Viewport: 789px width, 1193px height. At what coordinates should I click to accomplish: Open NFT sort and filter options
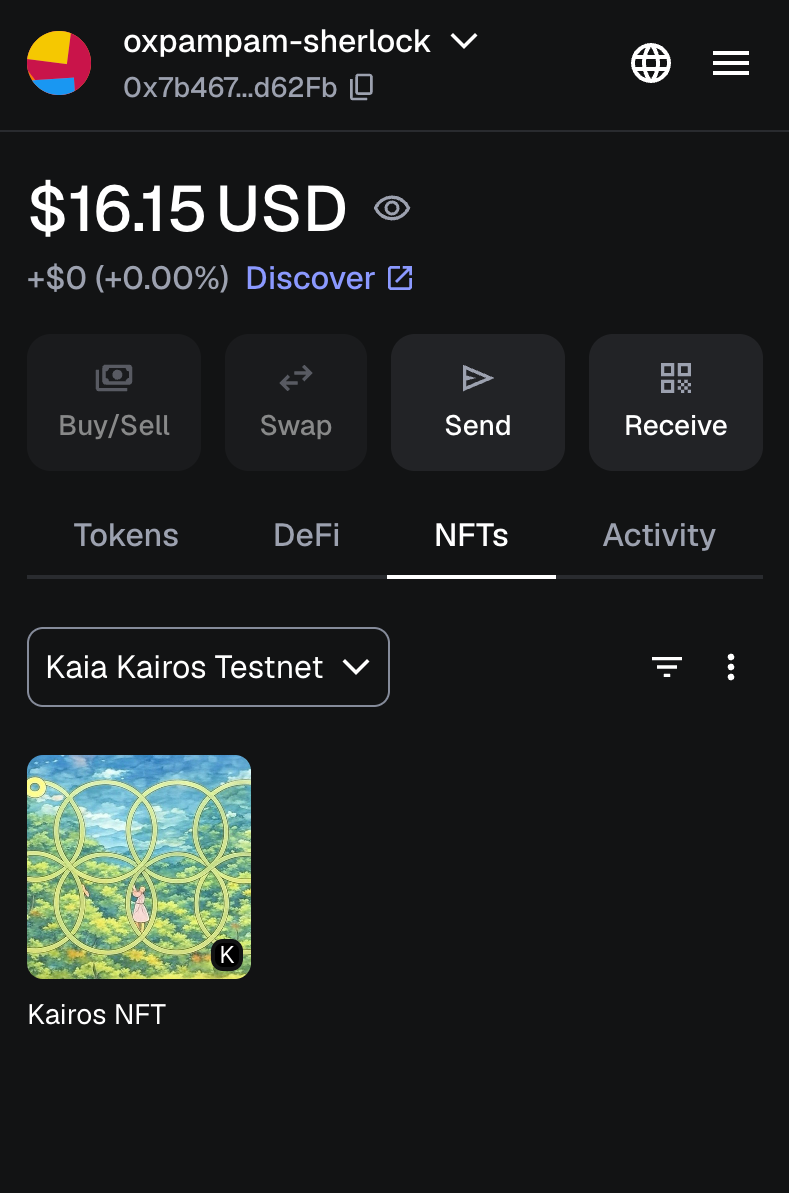pyautogui.click(x=667, y=667)
